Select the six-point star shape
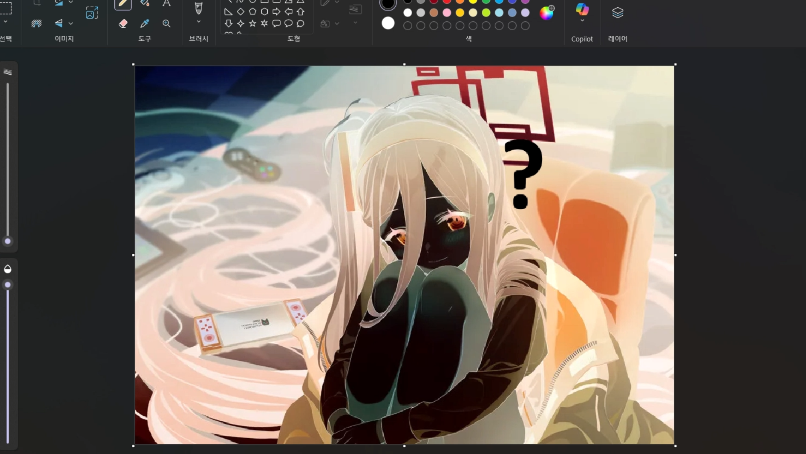 [264, 23]
